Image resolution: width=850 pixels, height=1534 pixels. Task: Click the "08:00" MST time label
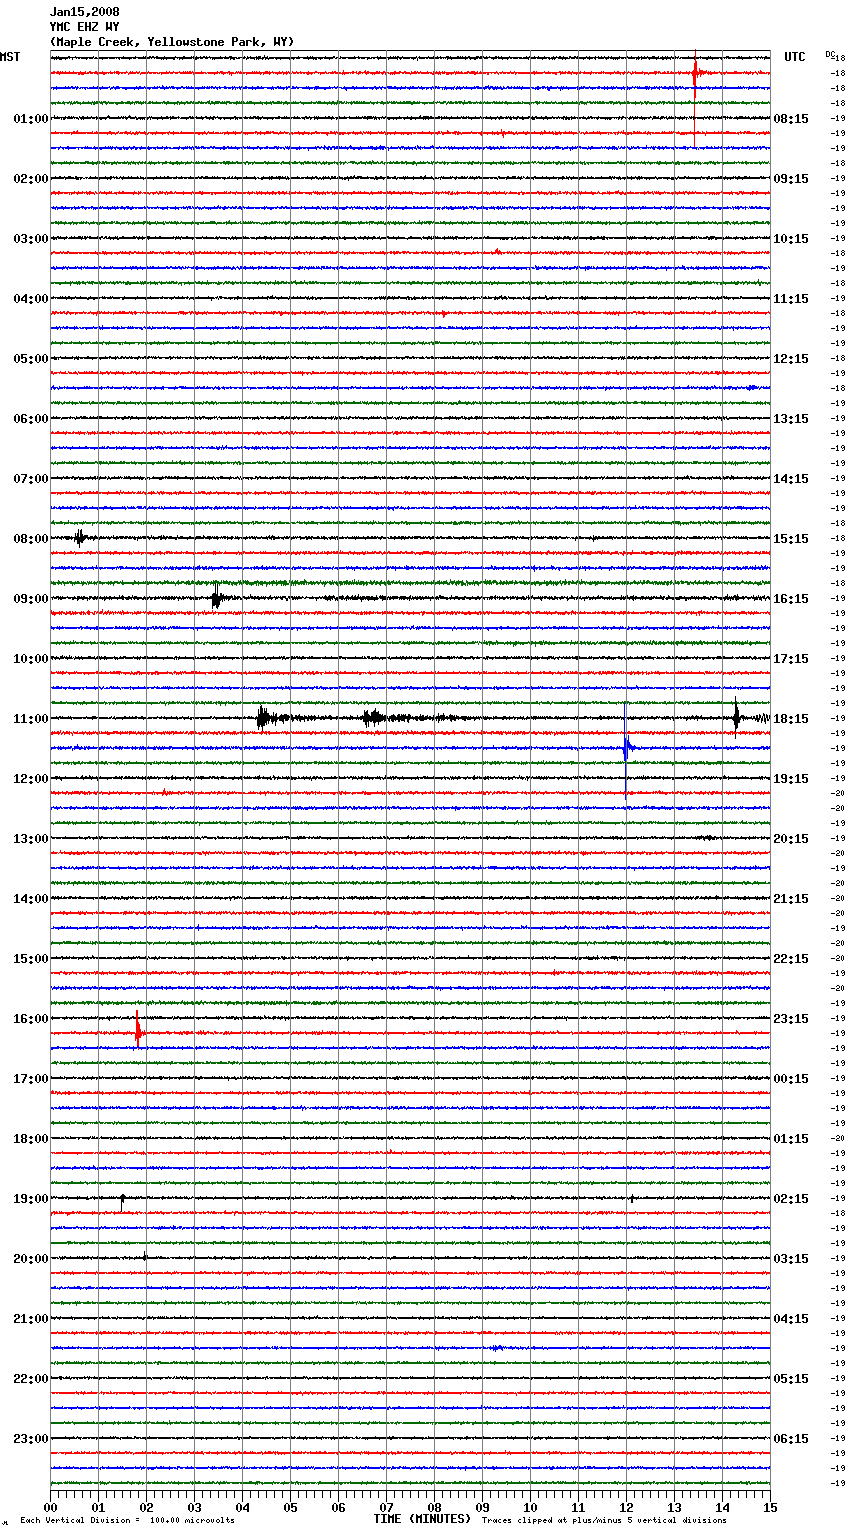[x=30, y=539]
